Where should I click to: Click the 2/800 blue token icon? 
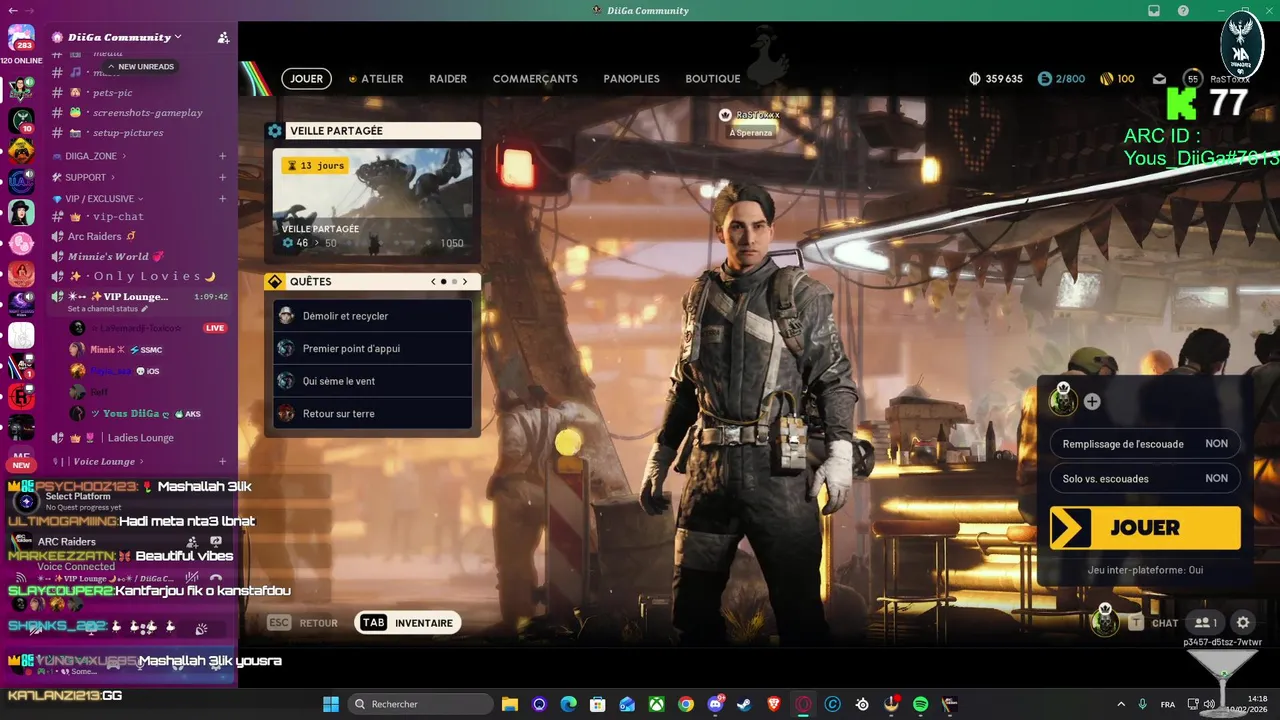pos(1045,79)
